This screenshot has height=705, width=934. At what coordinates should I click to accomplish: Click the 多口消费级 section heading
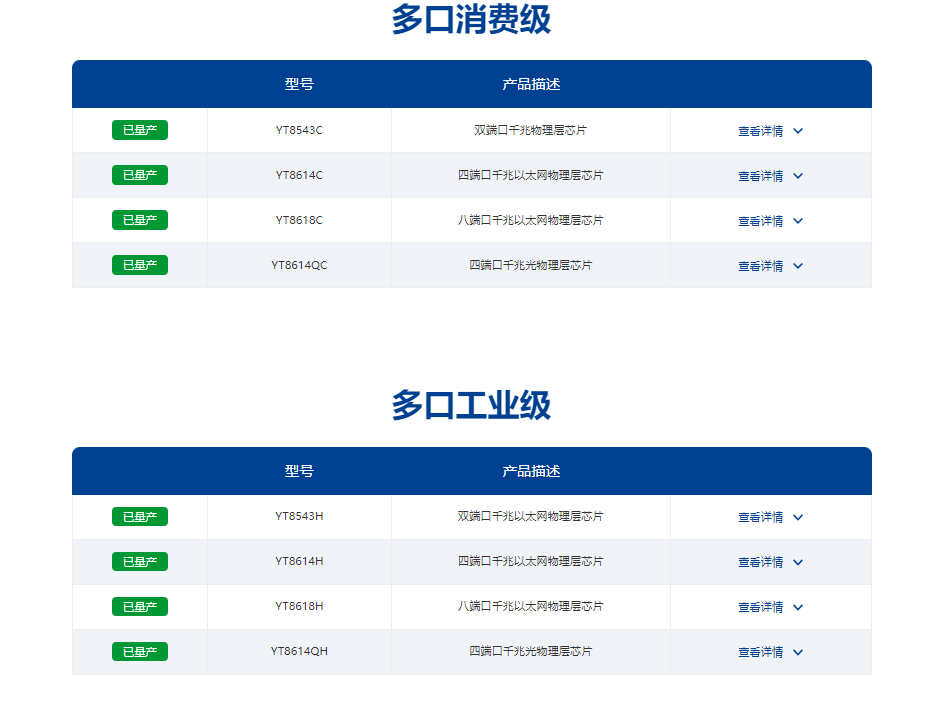pos(471,19)
